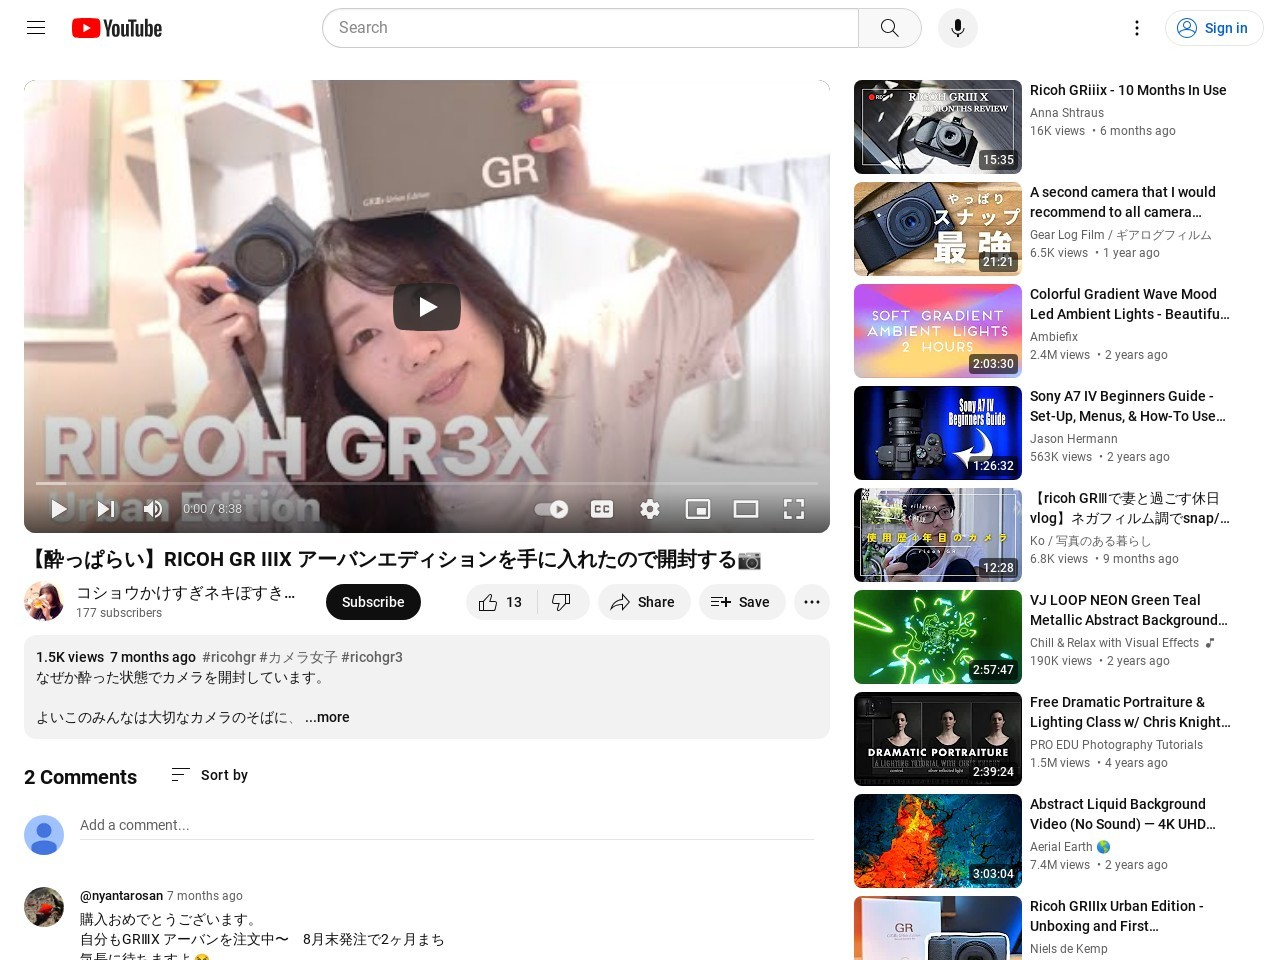This screenshot has height=960, width=1280.
Task: Open the #ricohgr hashtag
Action: pos(229,657)
